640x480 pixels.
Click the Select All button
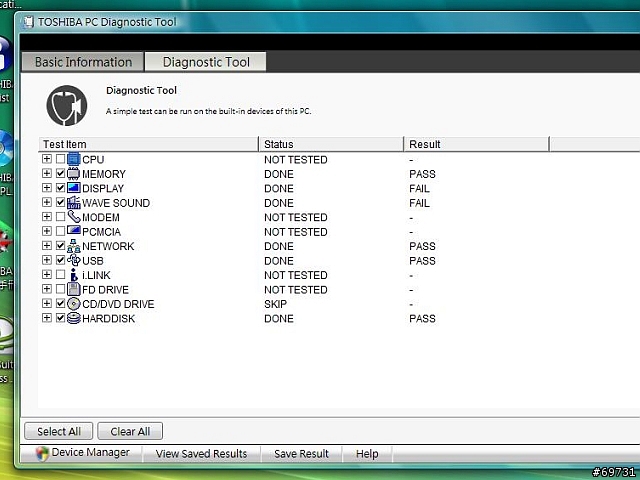(59, 431)
